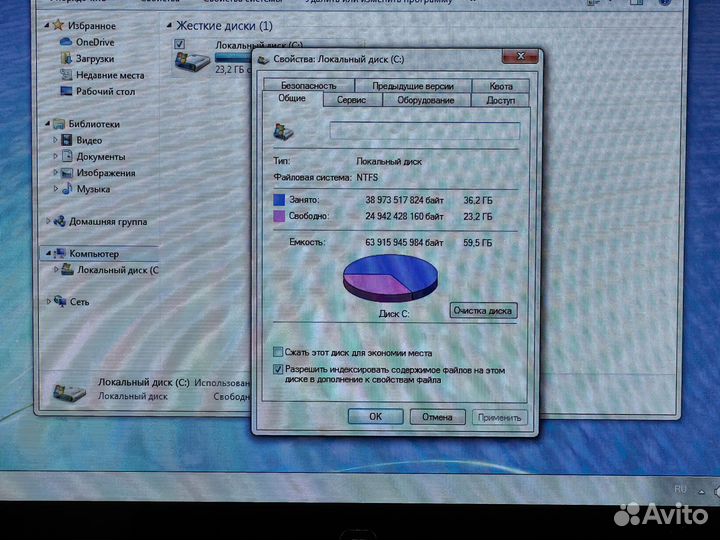Screen dimensions: 720x540
Task: Click the Отмена button
Action: pyautogui.click(x=437, y=417)
